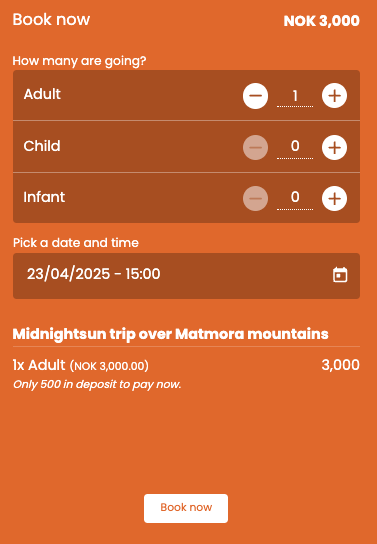The image size is (377, 544).
Task: Focus the Child quantity number field
Action: pyautogui.click(x=295, y=147)
